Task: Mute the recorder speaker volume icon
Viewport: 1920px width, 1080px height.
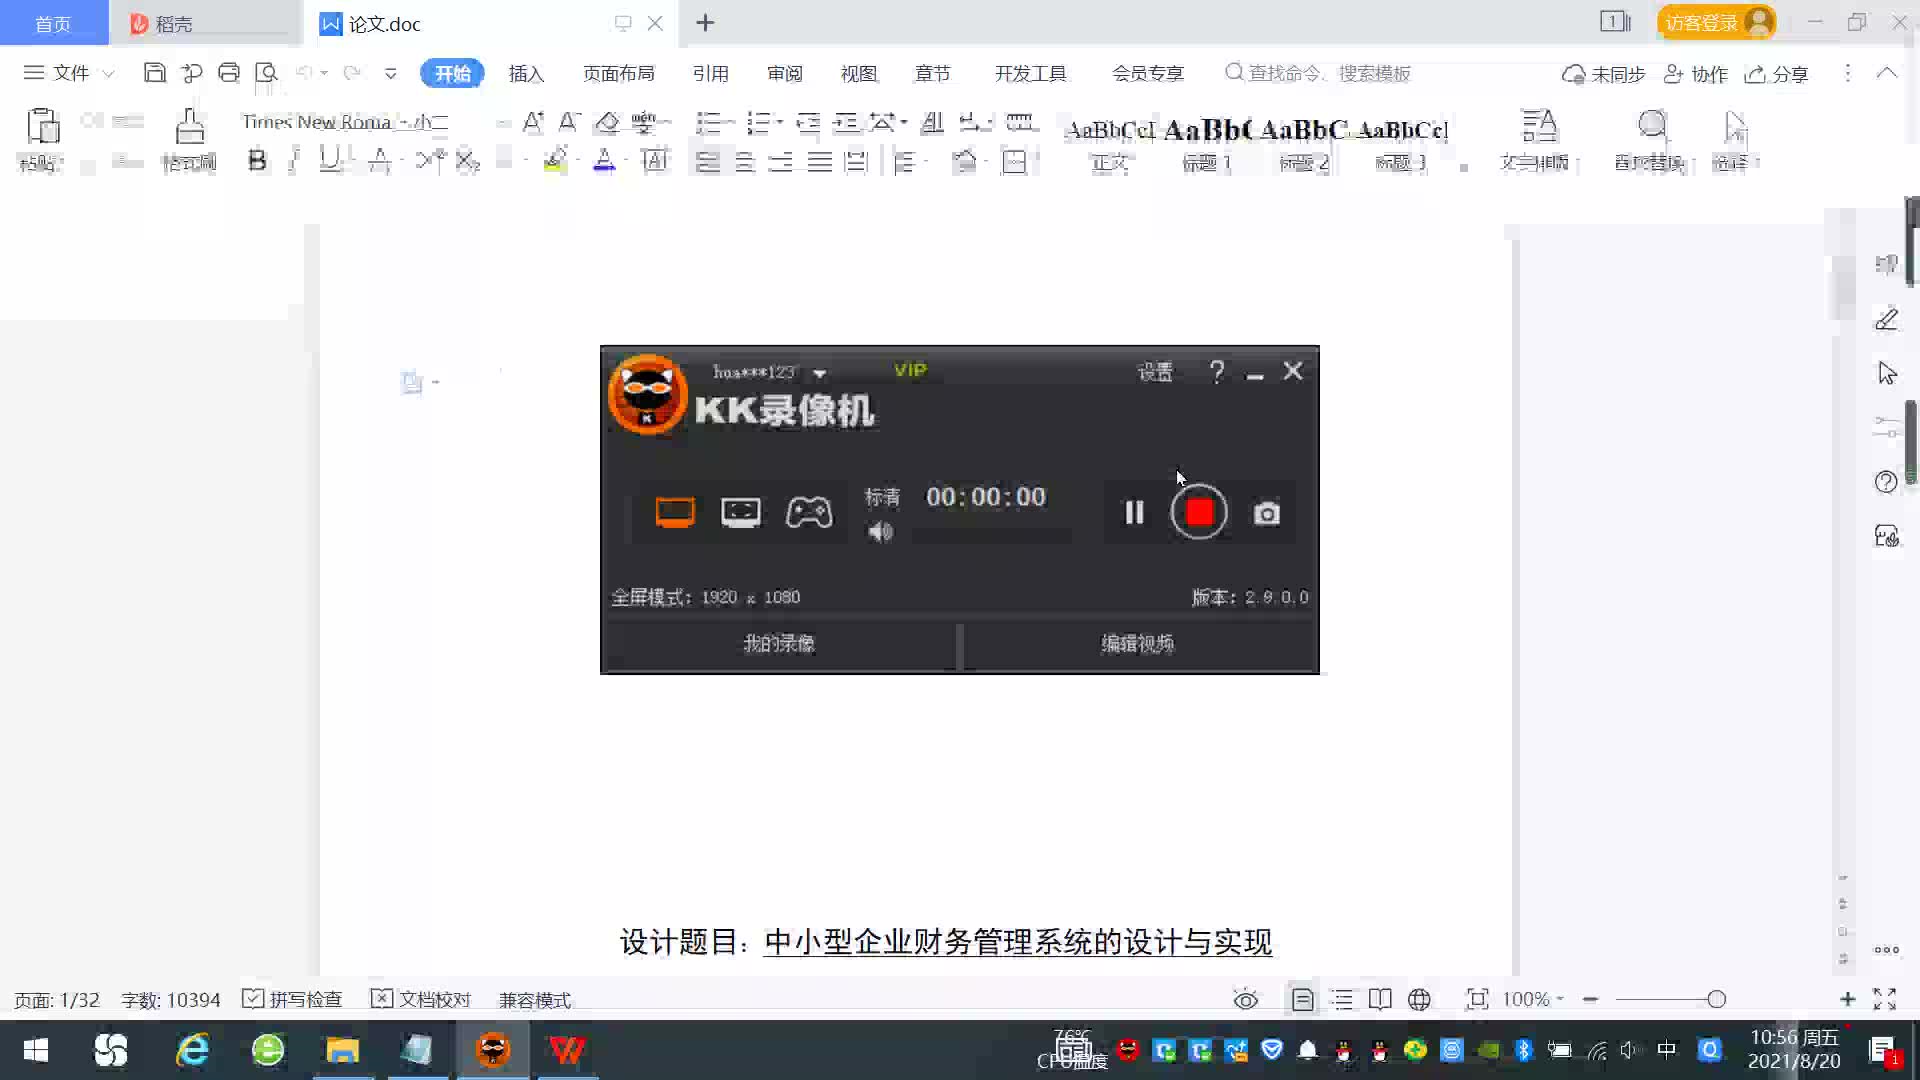Action: coord(880,532)
